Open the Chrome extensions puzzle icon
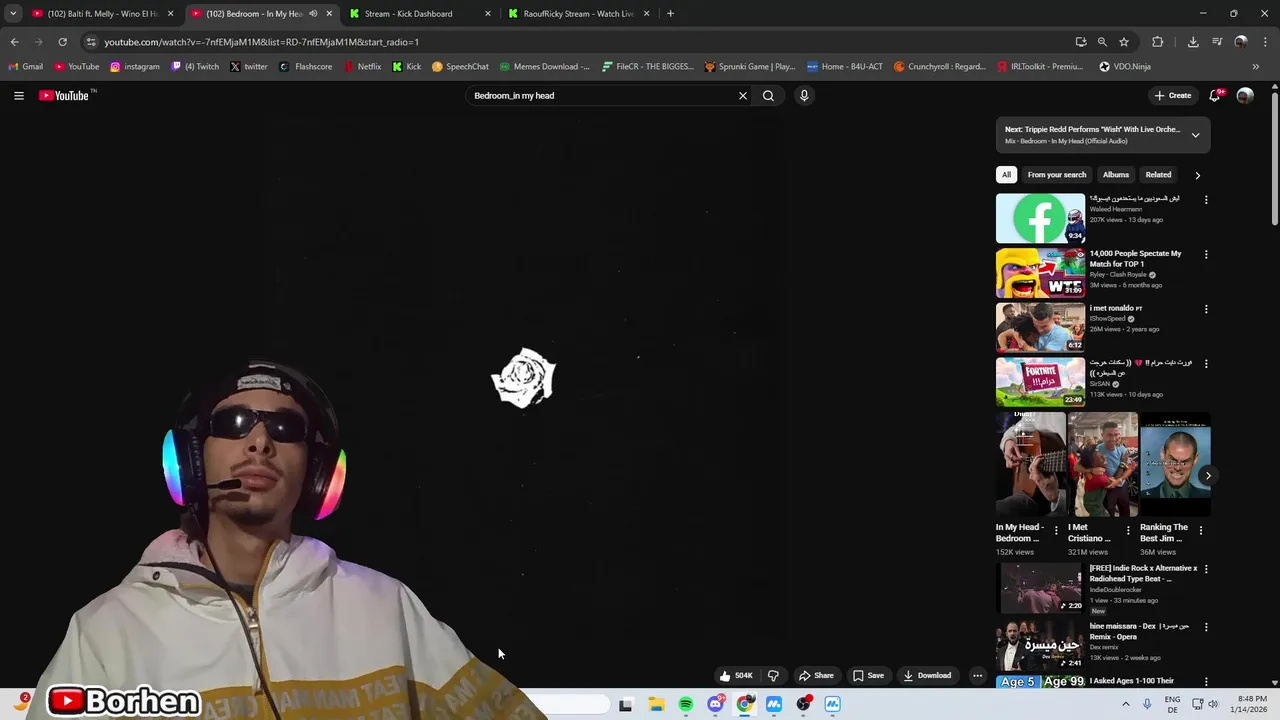The width and height of the screenshot is (1280, 720). click(1158, 42)
